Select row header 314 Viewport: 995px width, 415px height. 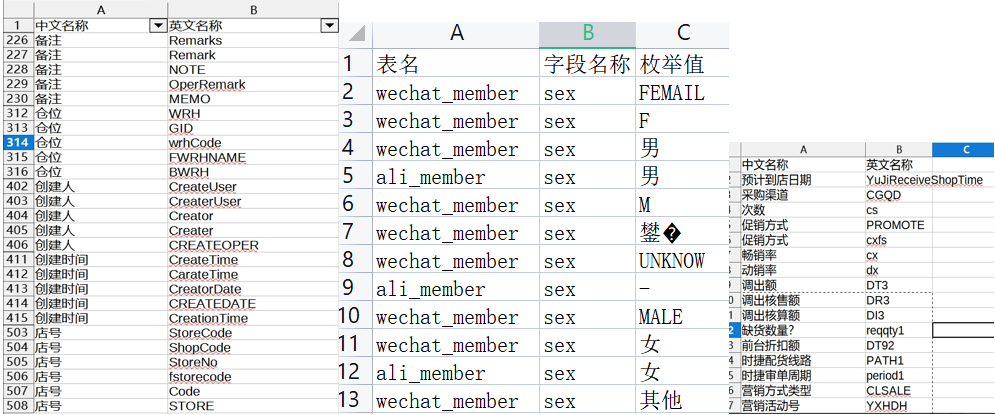(16, 143)
